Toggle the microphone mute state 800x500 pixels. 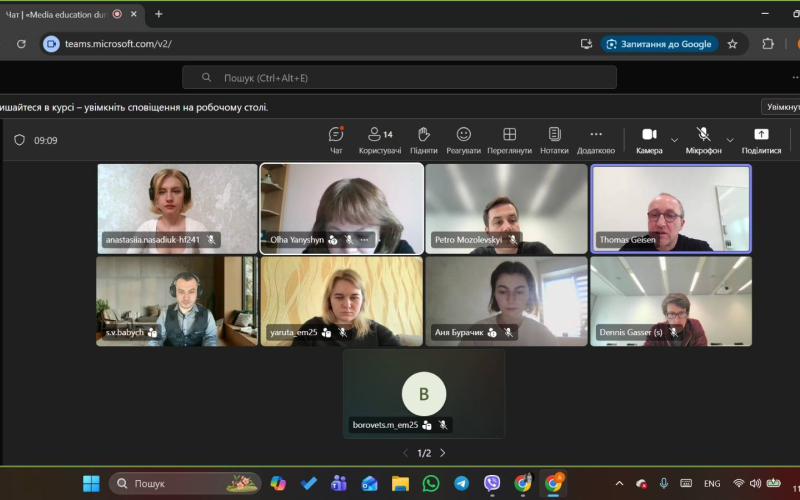coord(703,138)
